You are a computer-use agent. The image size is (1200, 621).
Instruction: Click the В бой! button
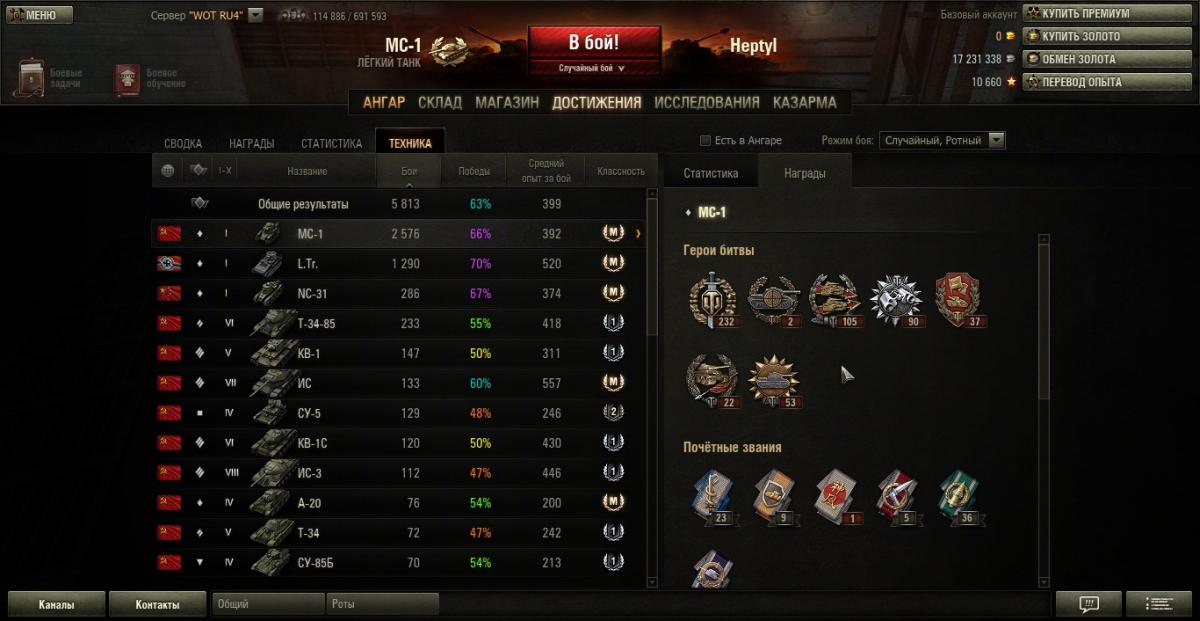(x=594, y=44)
